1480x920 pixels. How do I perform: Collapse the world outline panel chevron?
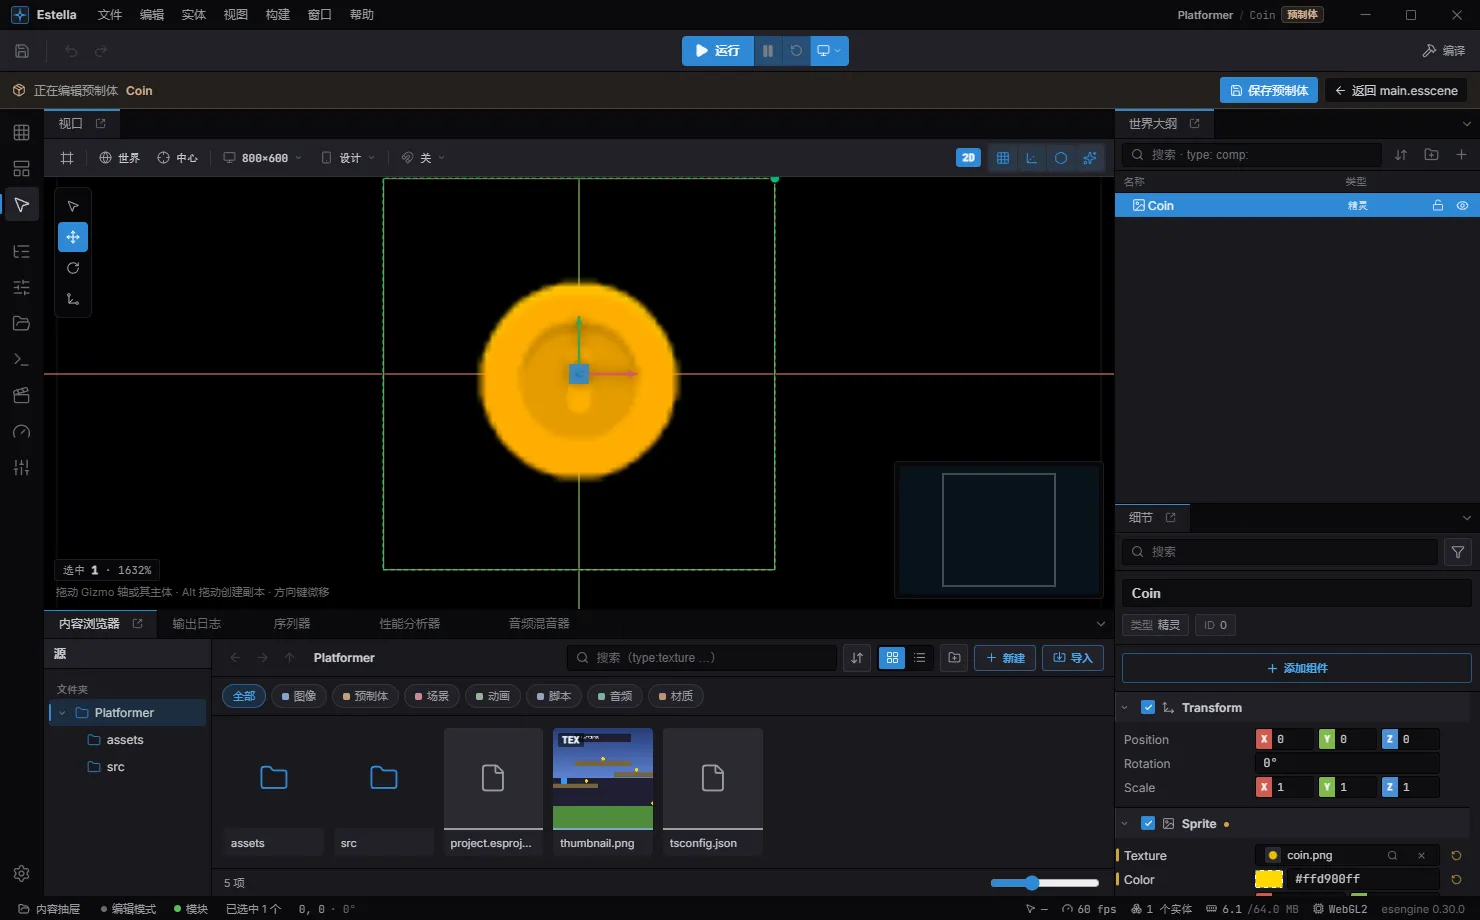coord(1467,124)
